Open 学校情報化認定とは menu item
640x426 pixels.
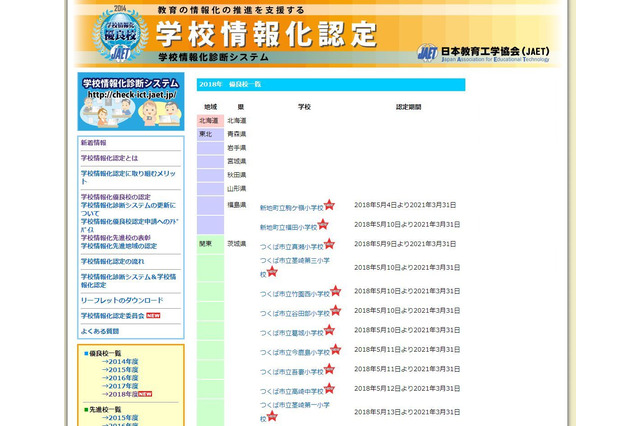[109, 158]
